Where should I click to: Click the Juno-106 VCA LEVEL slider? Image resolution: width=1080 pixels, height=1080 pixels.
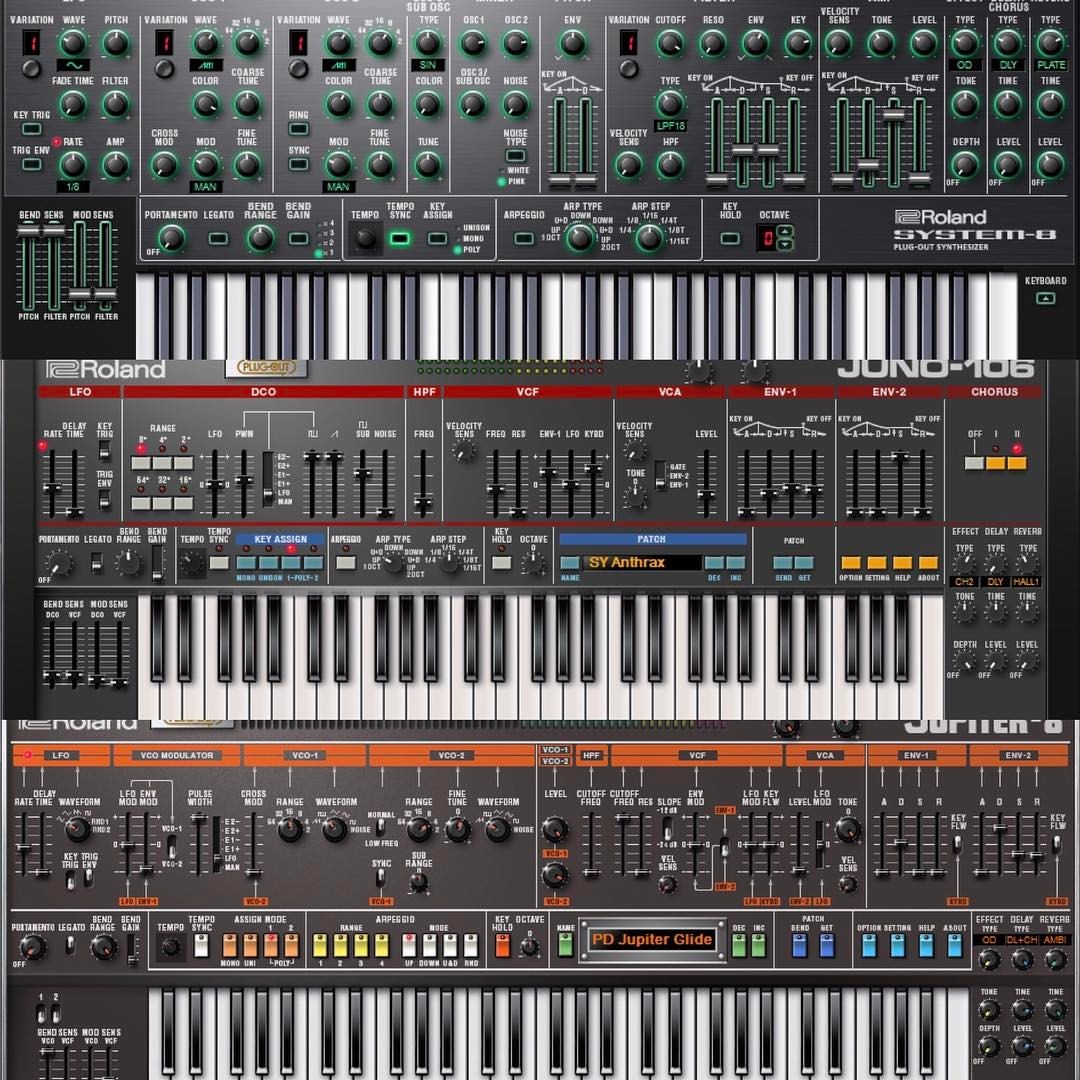coord(706,484)
